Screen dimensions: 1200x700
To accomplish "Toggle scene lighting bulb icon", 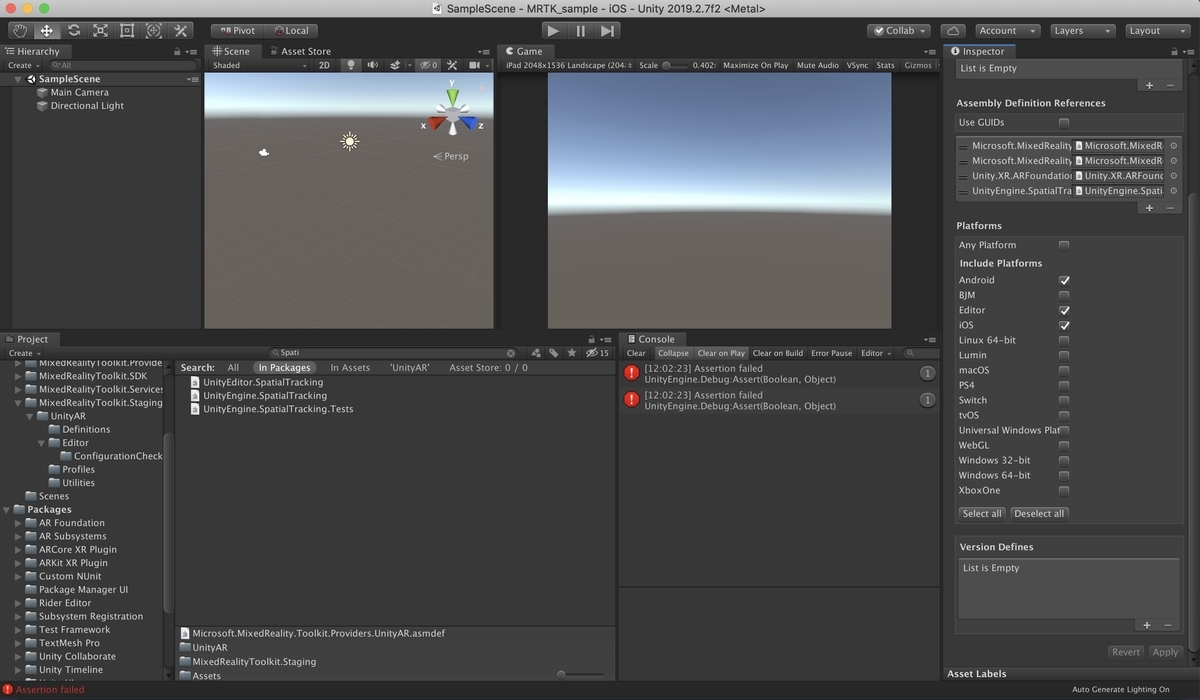I will coord(350,65).
